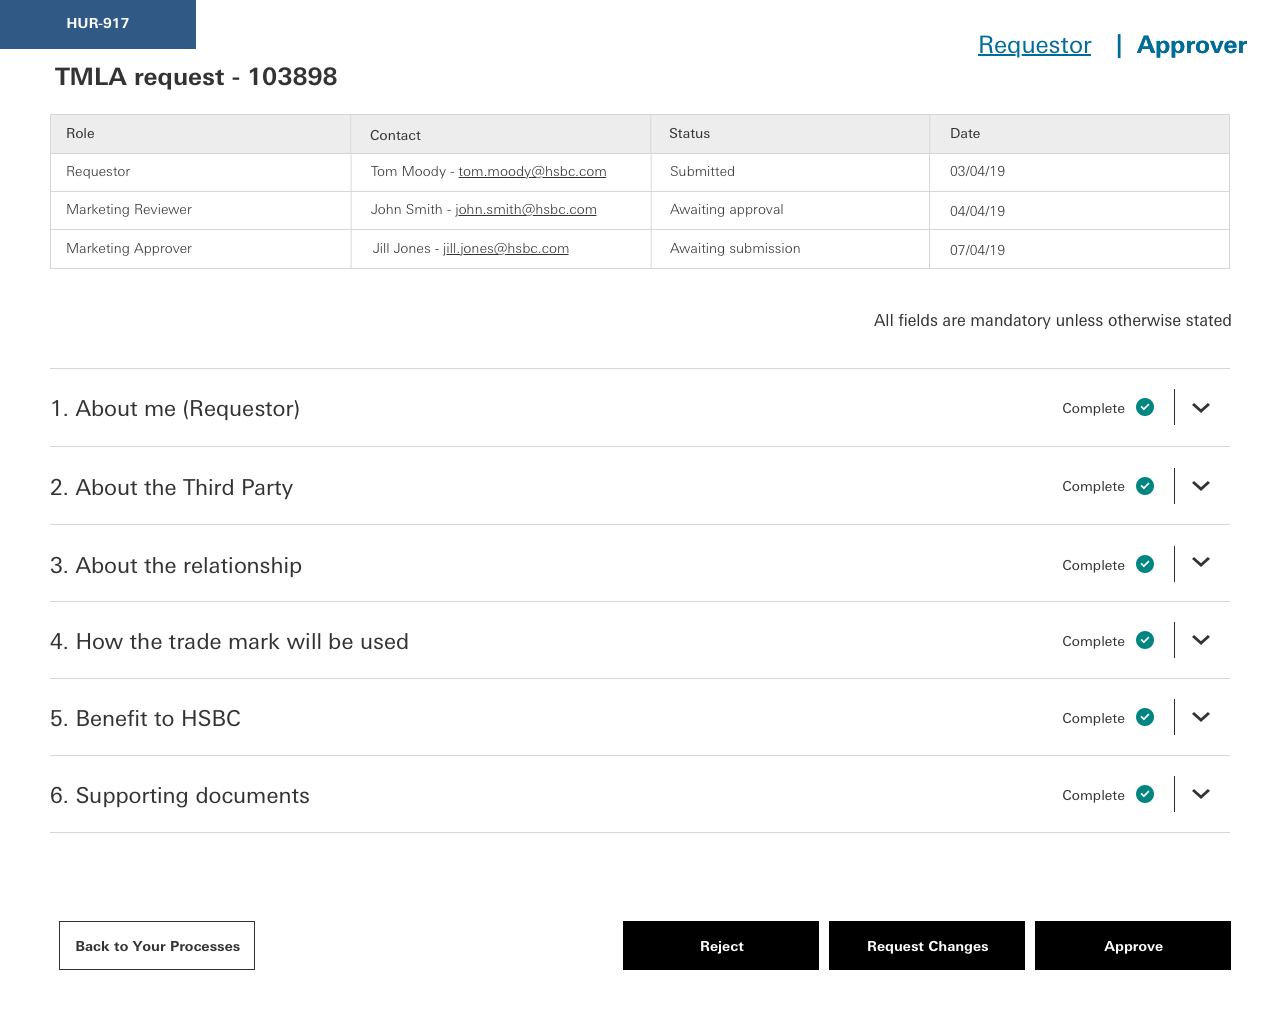Expand the About the Third Party chevron
This screenshot has width=1280, height=1031.
(1201, 486)
